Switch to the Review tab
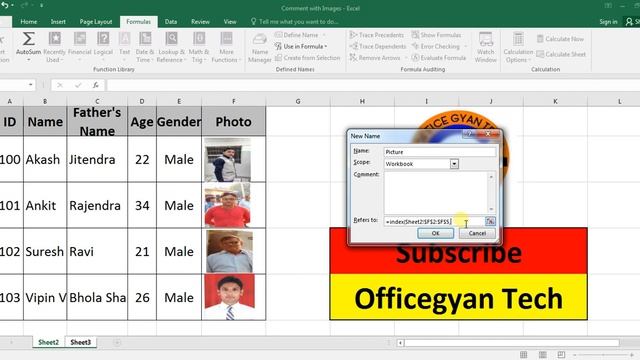The height and width of the screenshot is (360, 640). point(200,22)
